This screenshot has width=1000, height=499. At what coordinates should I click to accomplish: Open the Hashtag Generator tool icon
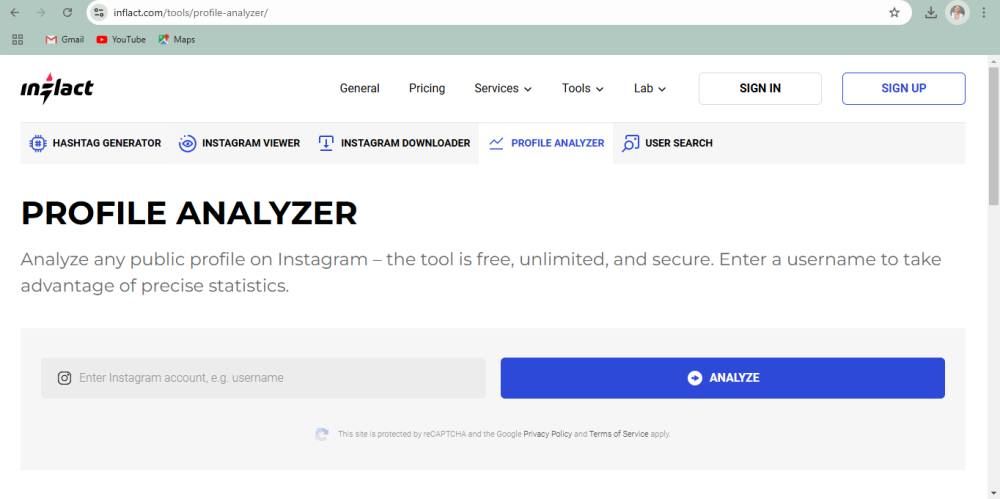coord(38,143)
